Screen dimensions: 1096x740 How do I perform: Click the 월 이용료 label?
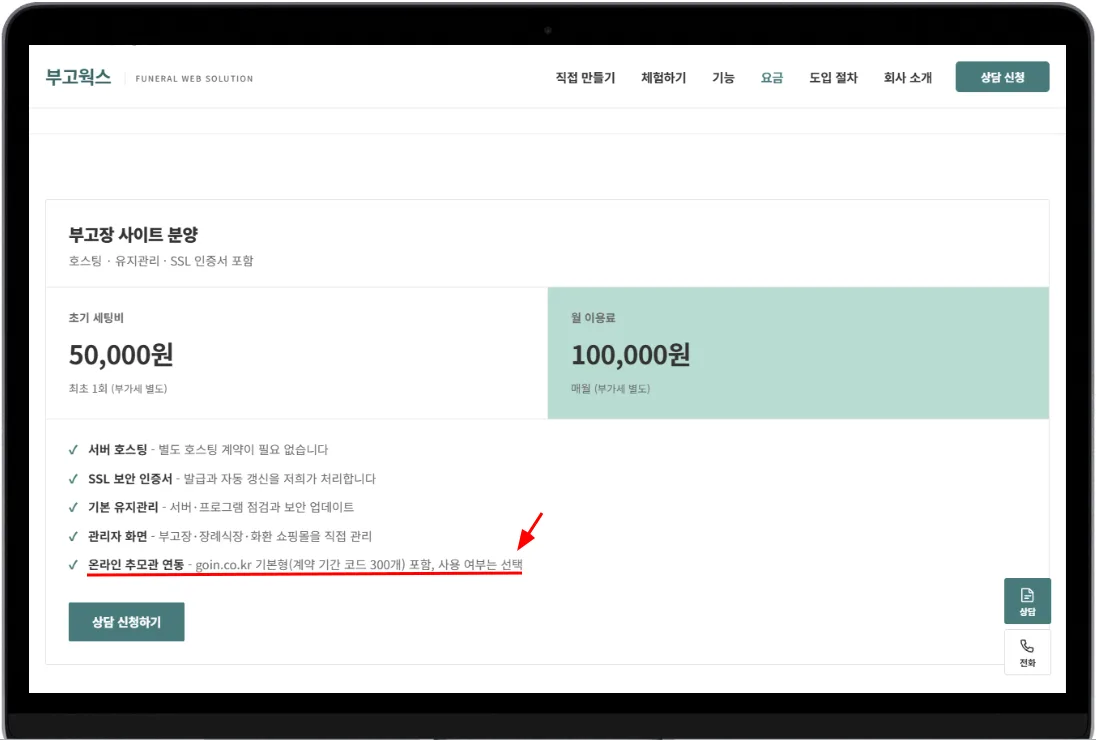click(x=593, y=318)
